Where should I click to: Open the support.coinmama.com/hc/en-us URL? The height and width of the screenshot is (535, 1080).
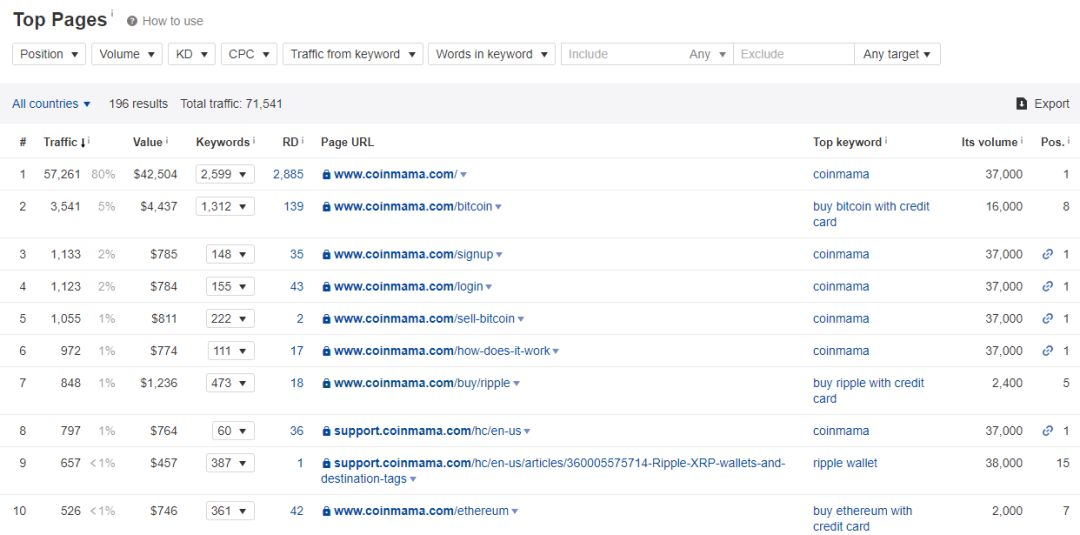point(428,431)
